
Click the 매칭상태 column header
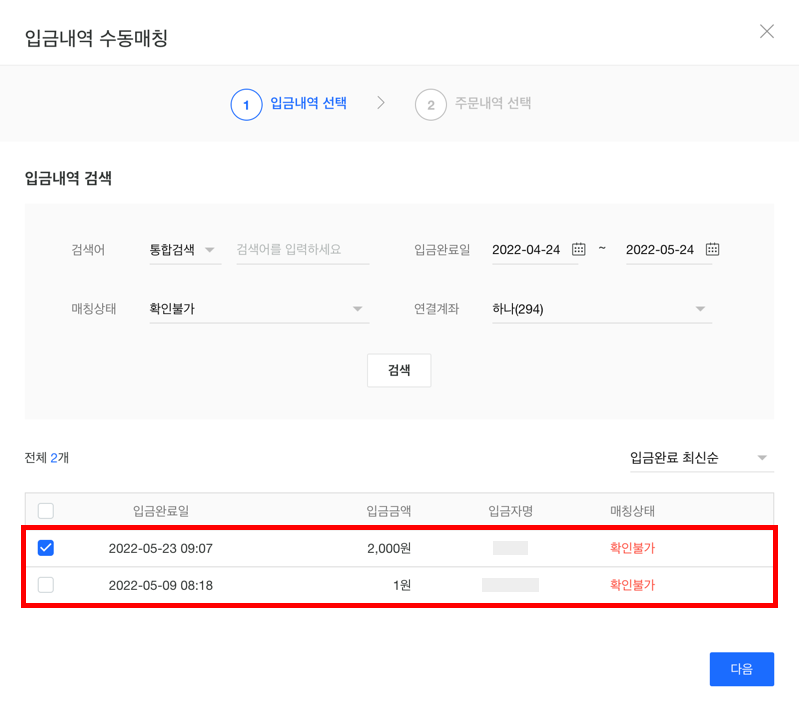(x=633, y=511)
